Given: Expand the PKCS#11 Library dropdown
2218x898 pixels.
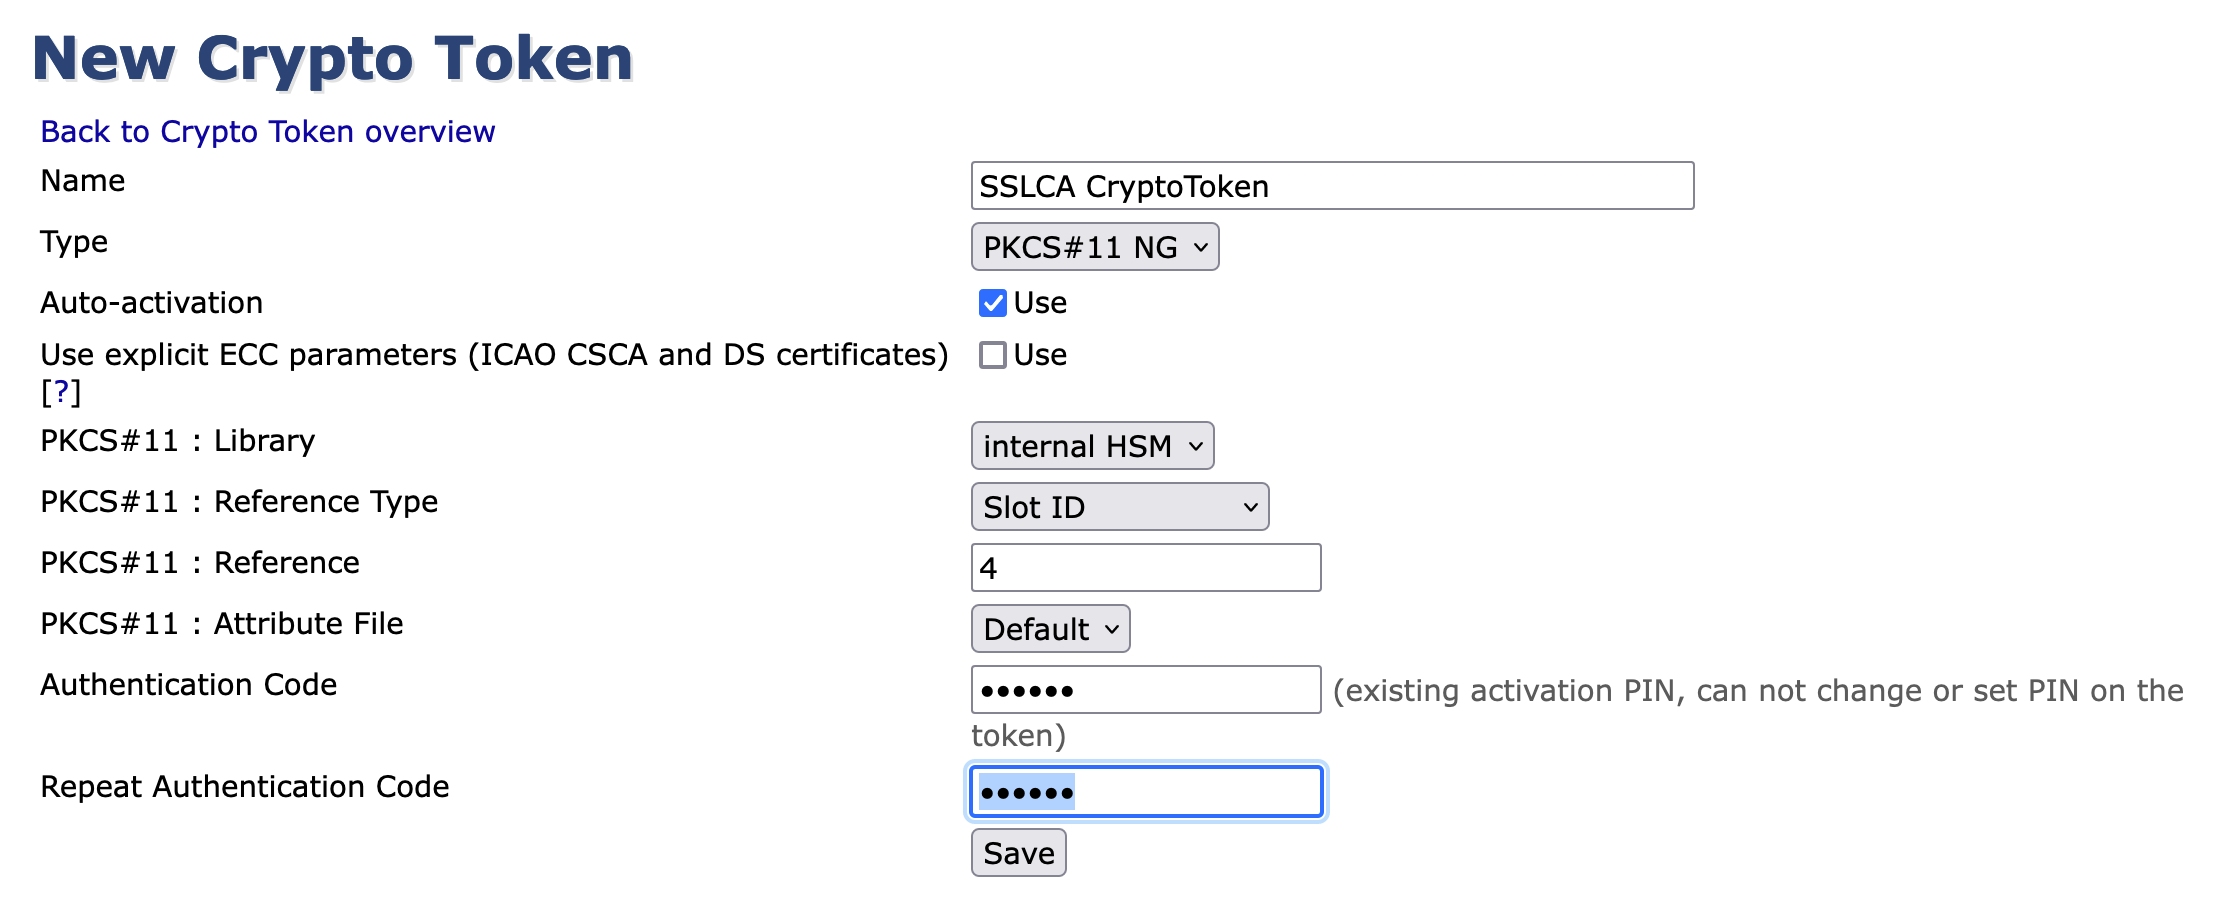Looking at the screenshot, I should click(1092, 446).
